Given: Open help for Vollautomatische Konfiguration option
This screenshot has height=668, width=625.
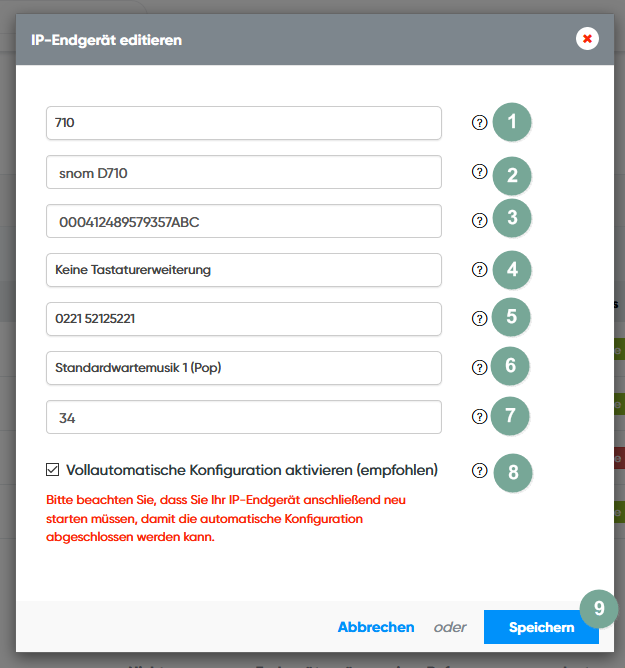Looking at the screenshot, I should [x=479, y=470].
